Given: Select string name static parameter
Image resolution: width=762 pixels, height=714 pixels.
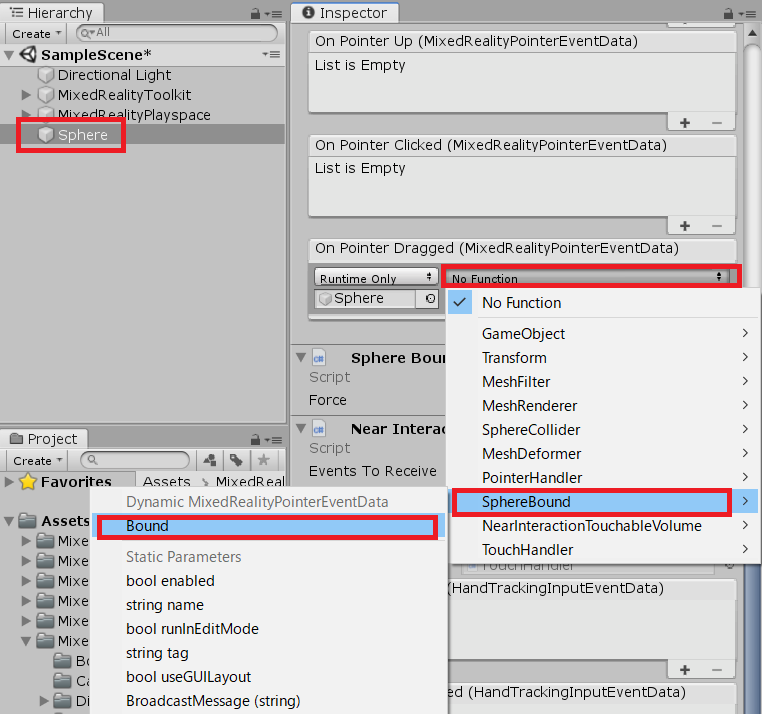Looking at the screenshot, I should click(x=269, y=605).
